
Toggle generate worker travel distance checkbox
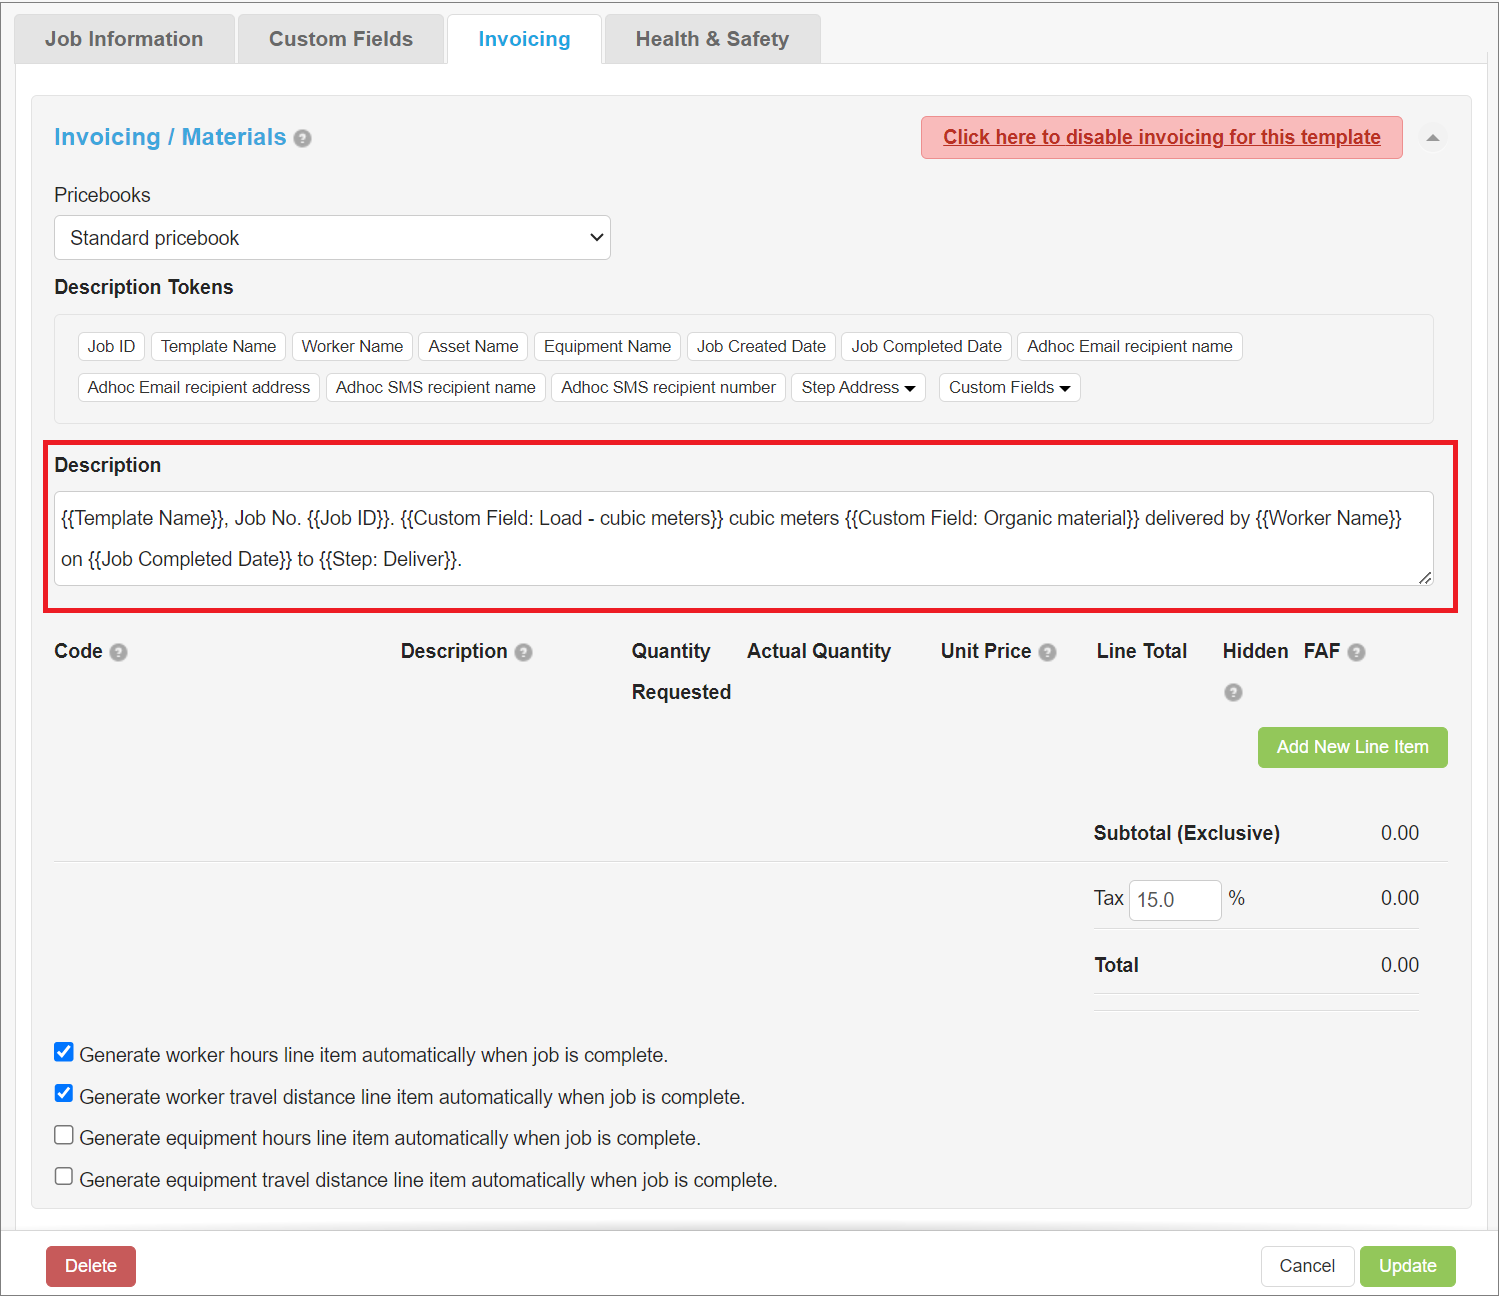tap(64, 1093)
